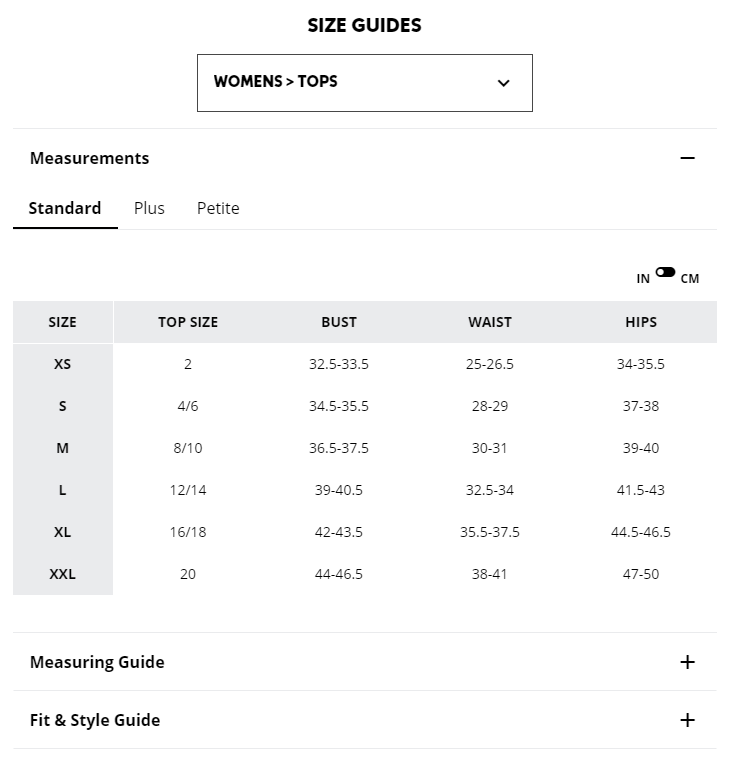This screenshot has height=761, width=730.
Task: Select the Standard tab
Action: click(x=65, y=208)
